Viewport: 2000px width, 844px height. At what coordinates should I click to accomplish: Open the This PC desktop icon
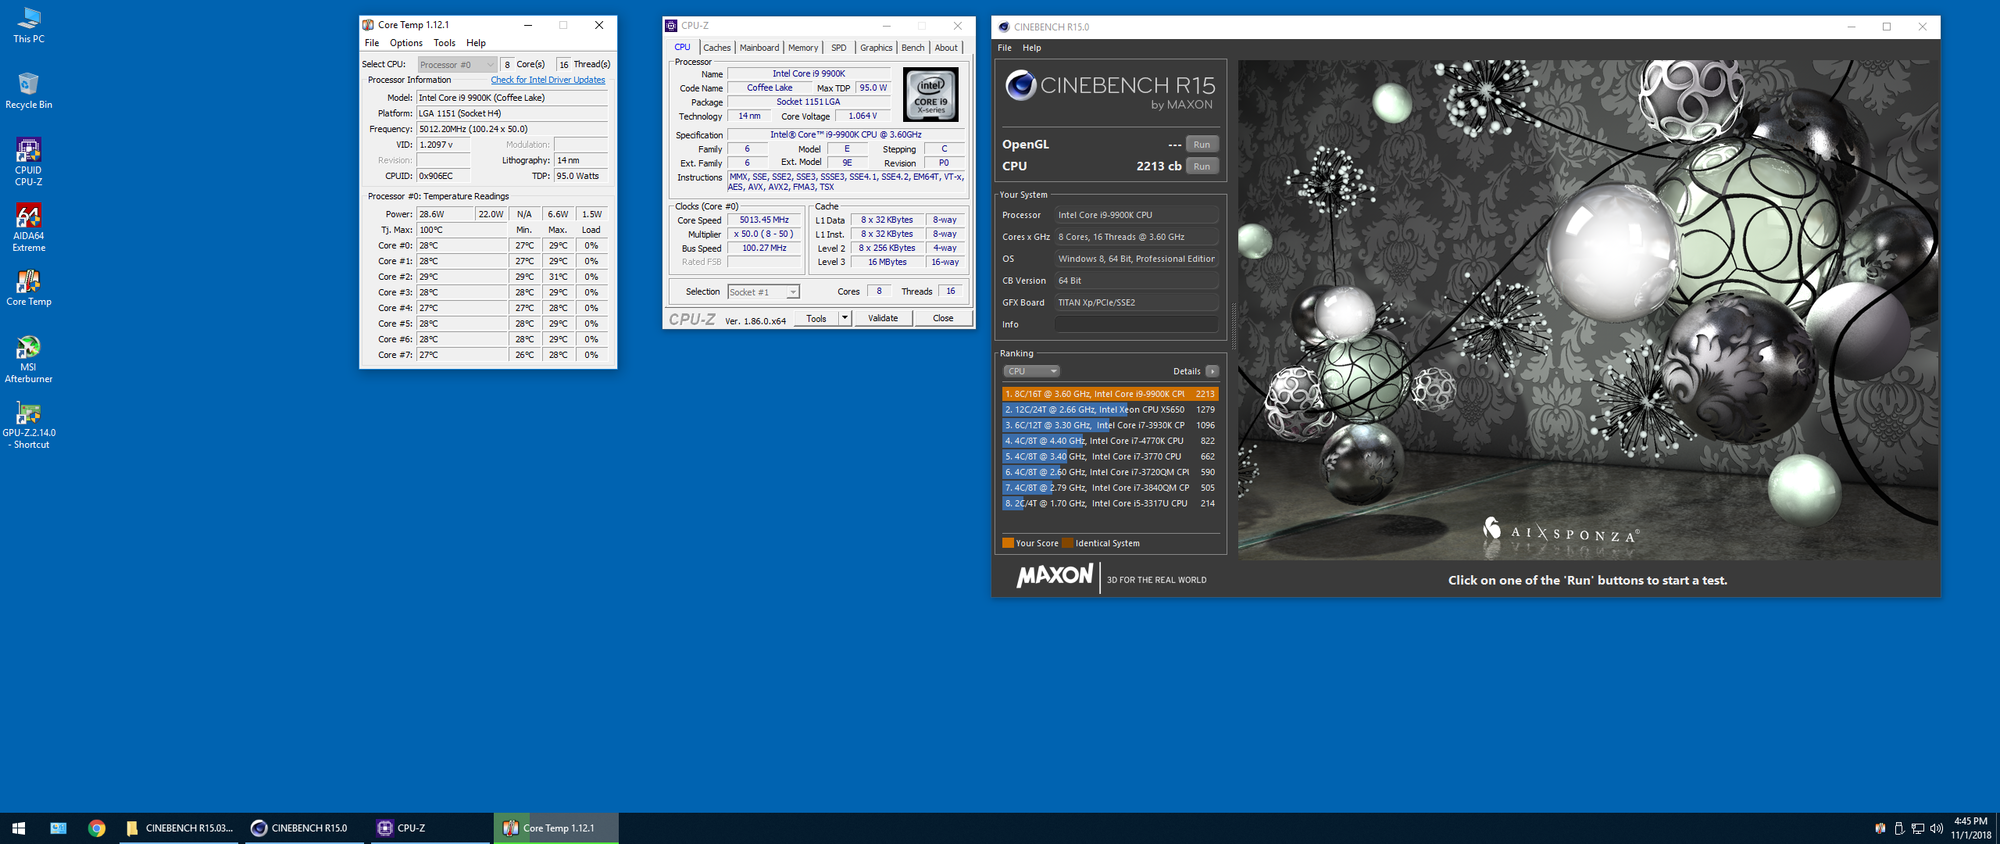[29, 25]
